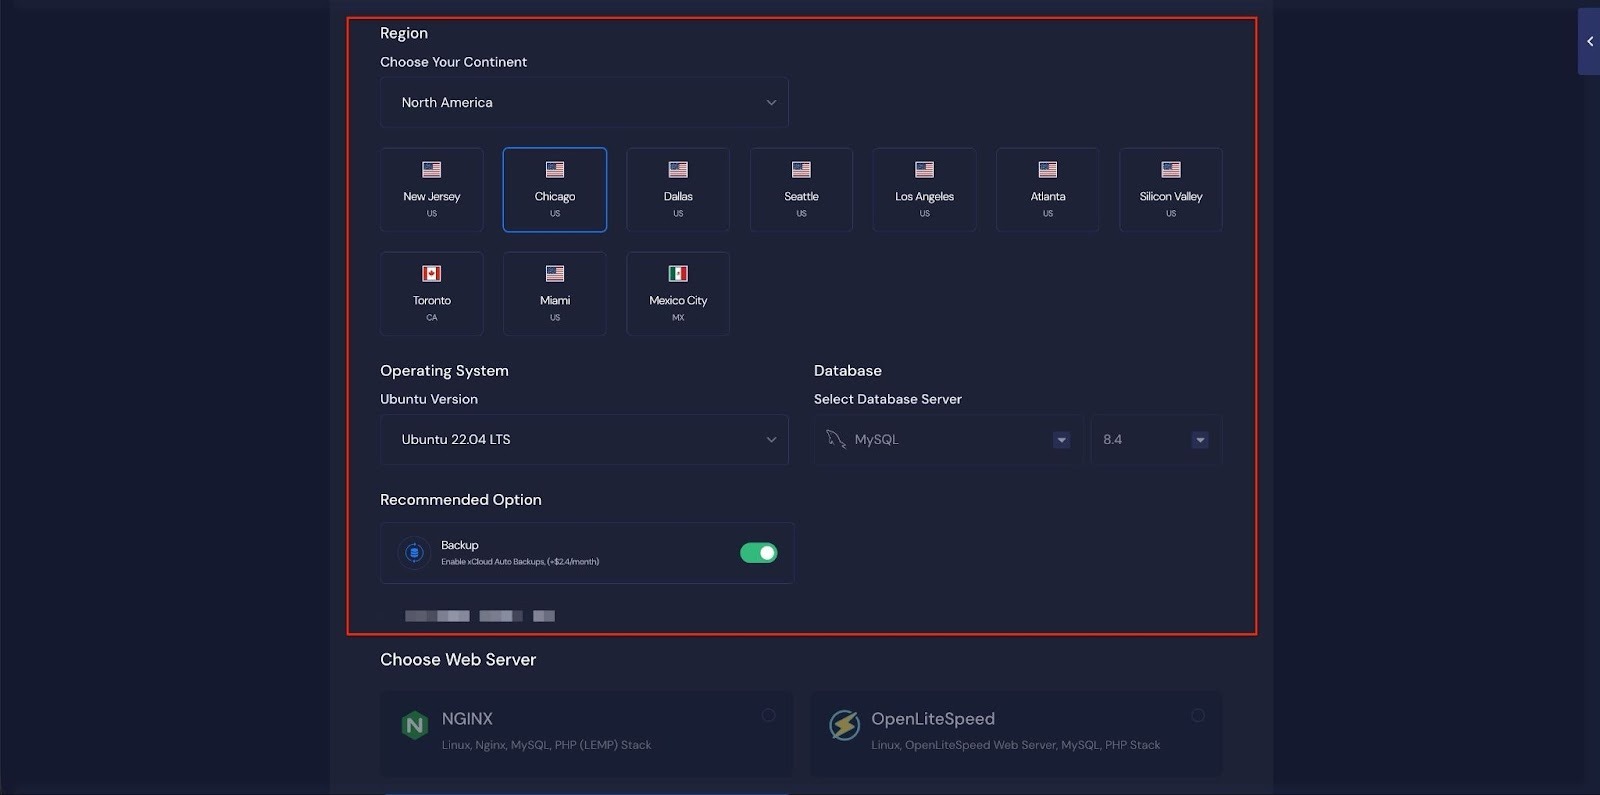Viewport: 1600px width, 795px height.
Task: Open the Choose Your Continent dropdown
Action: [x=584, y=103]
